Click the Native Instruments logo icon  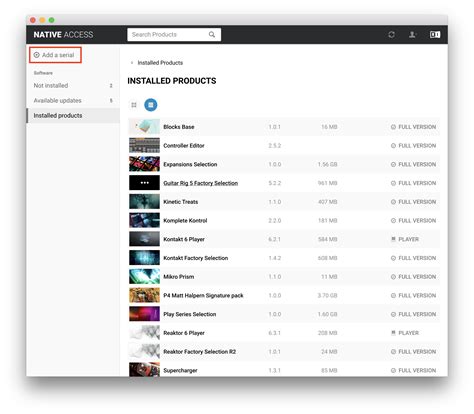435,34
